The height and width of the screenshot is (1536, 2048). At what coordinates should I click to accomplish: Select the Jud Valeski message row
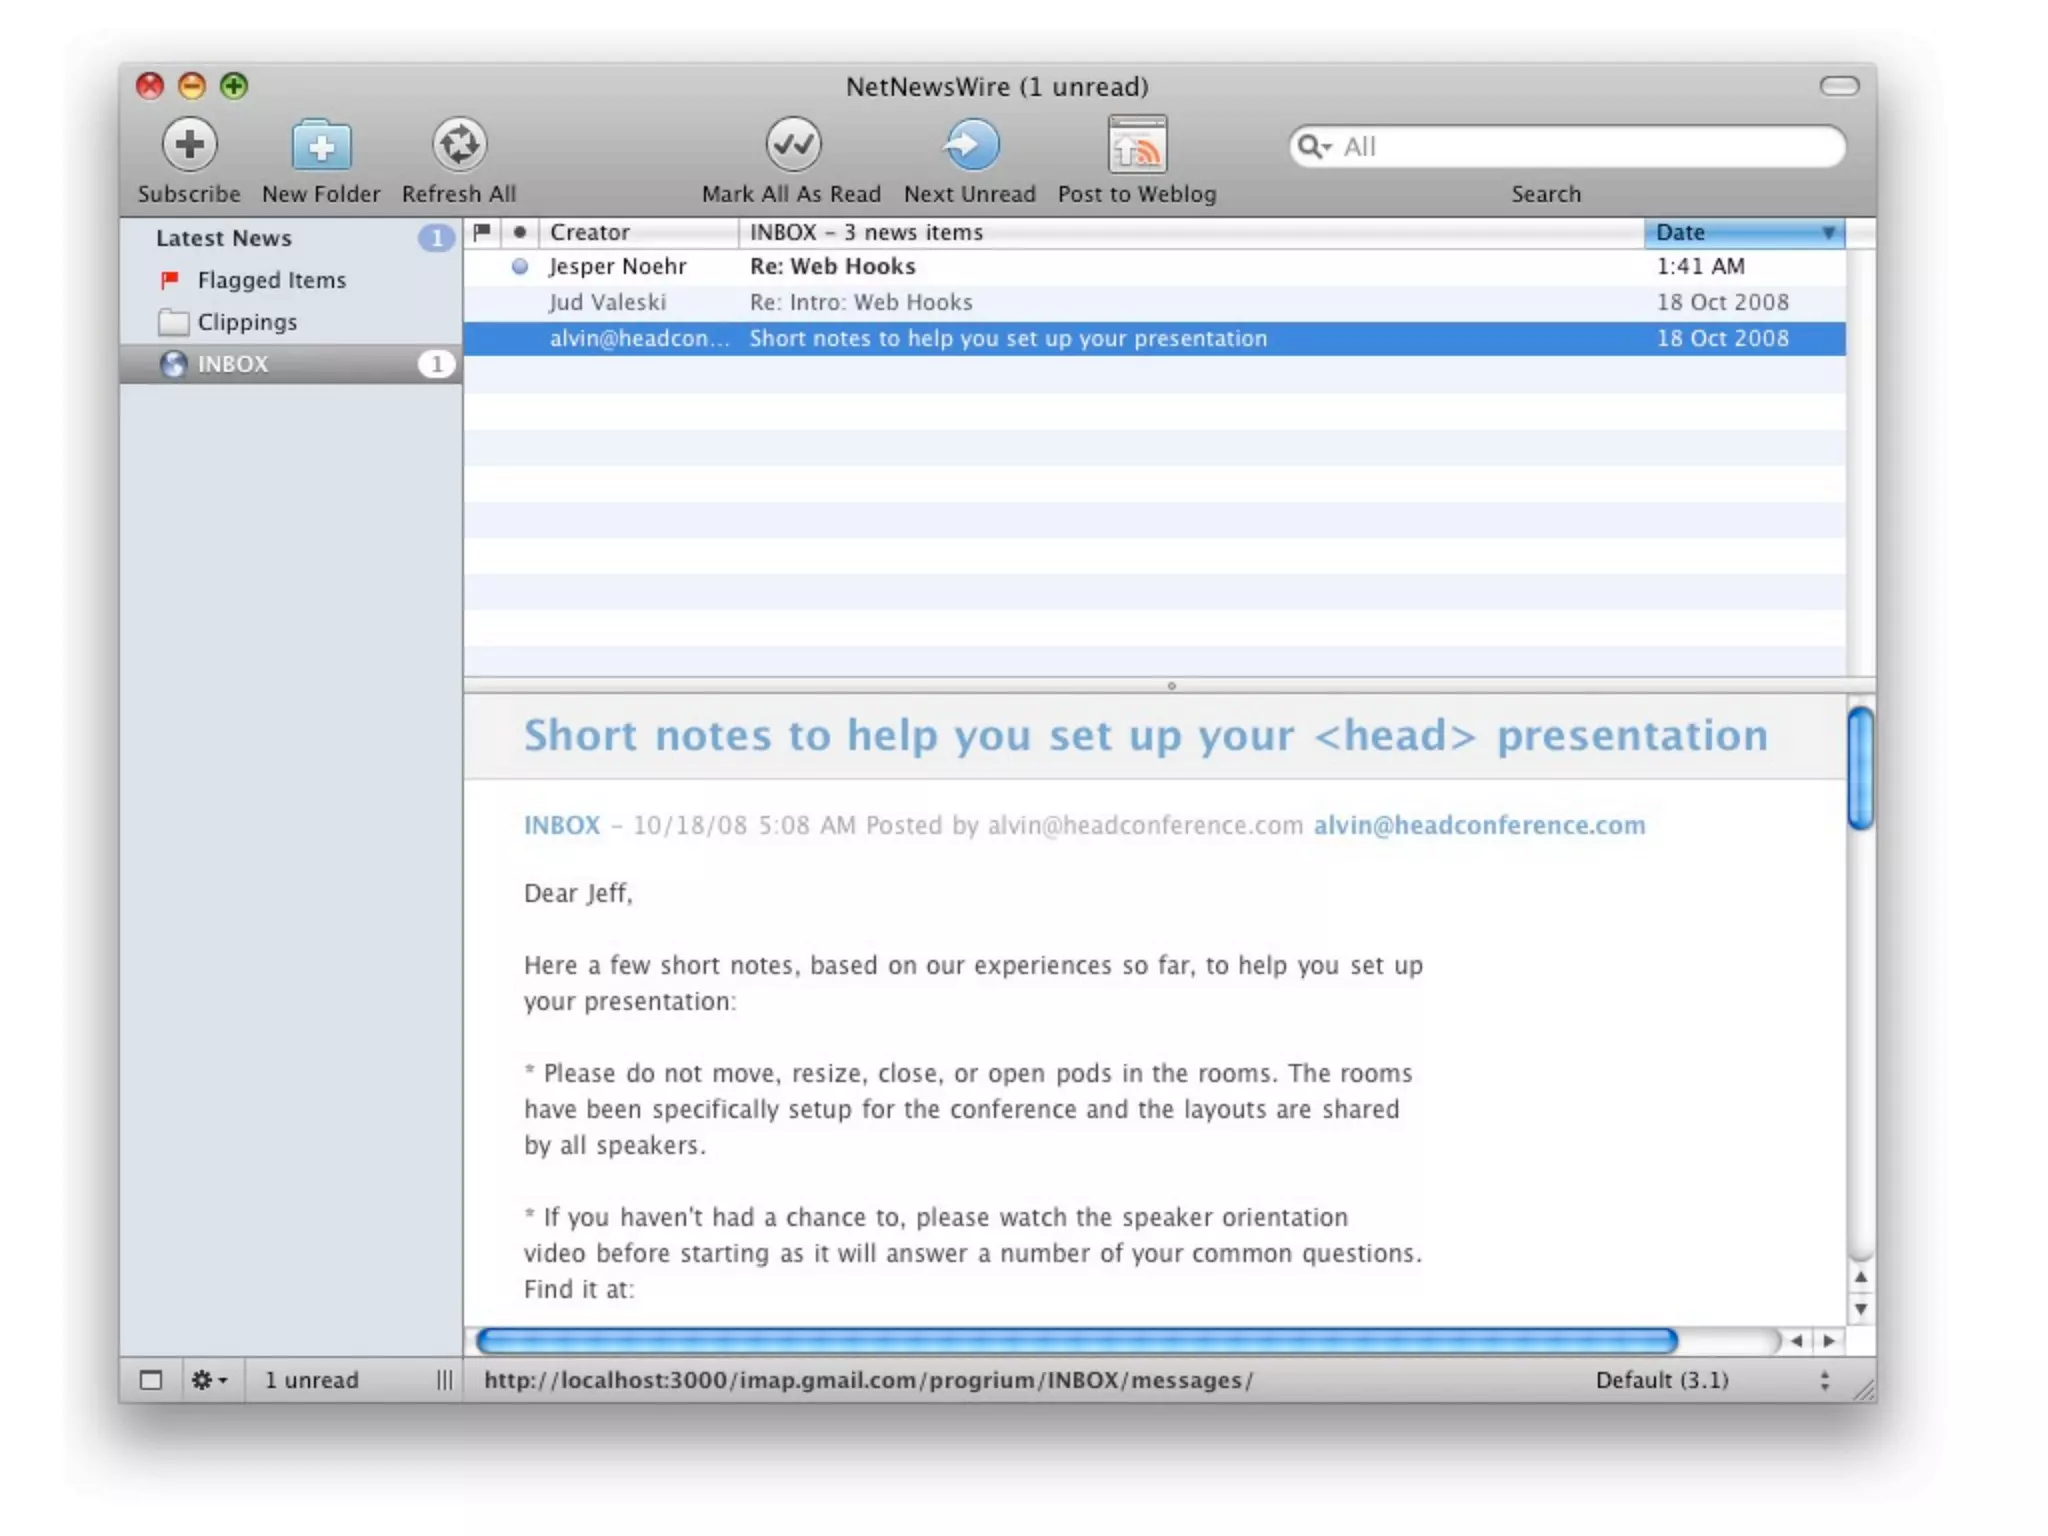(x=1154, y=302)
